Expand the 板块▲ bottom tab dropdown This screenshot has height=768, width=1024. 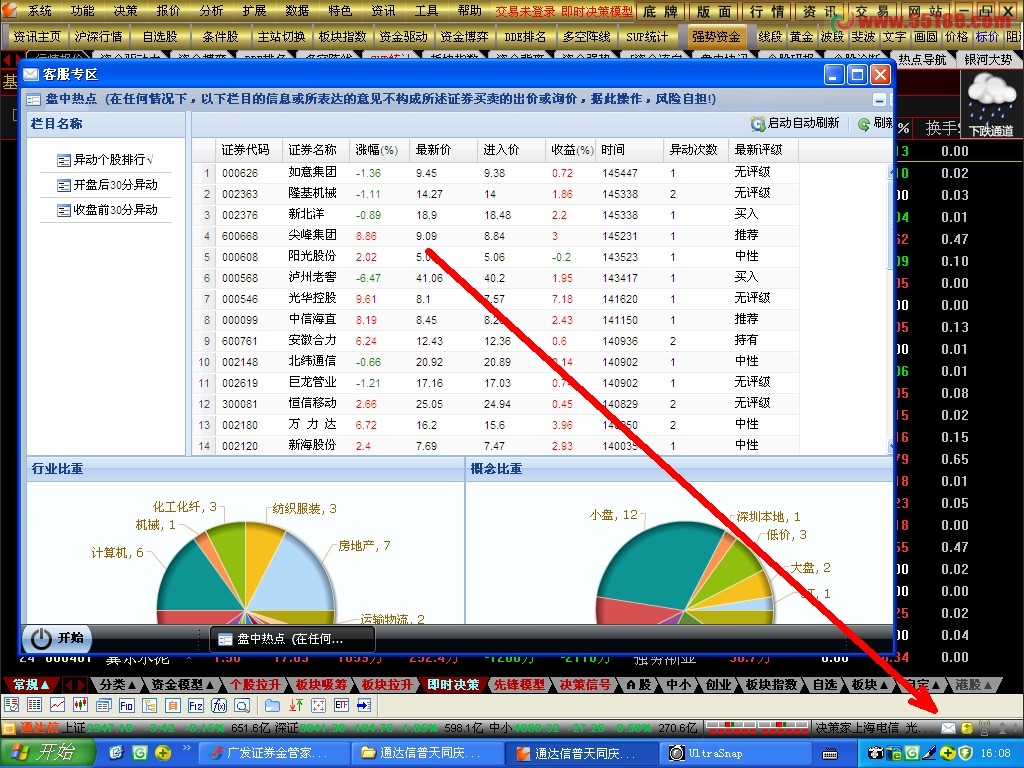click(869, 684)
